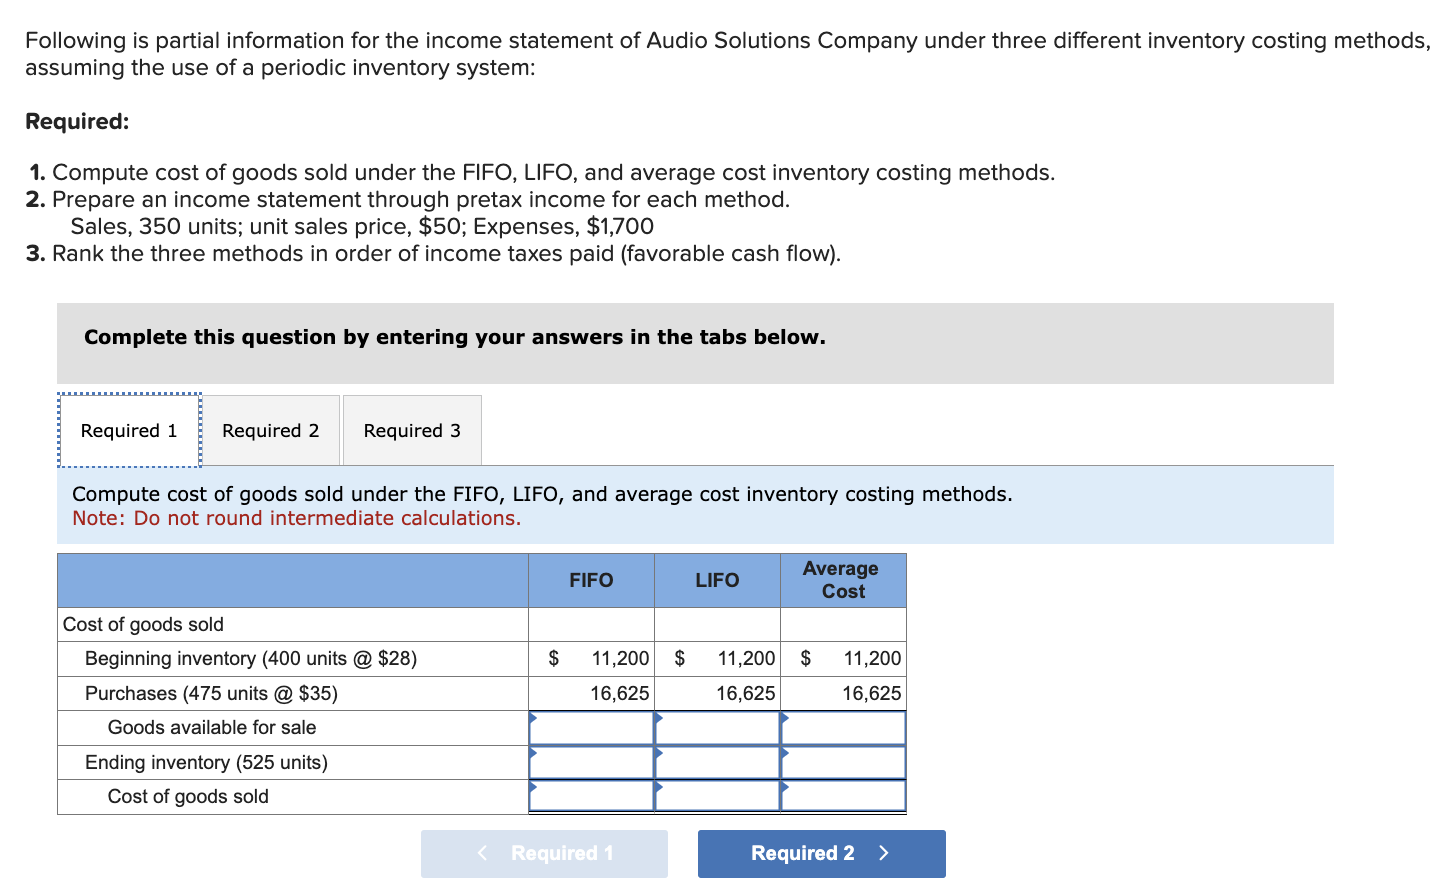Click the left chevron on Required 1 button
Image resolution: width=1456 pixels, height=886 pixels.
point(483,853)
